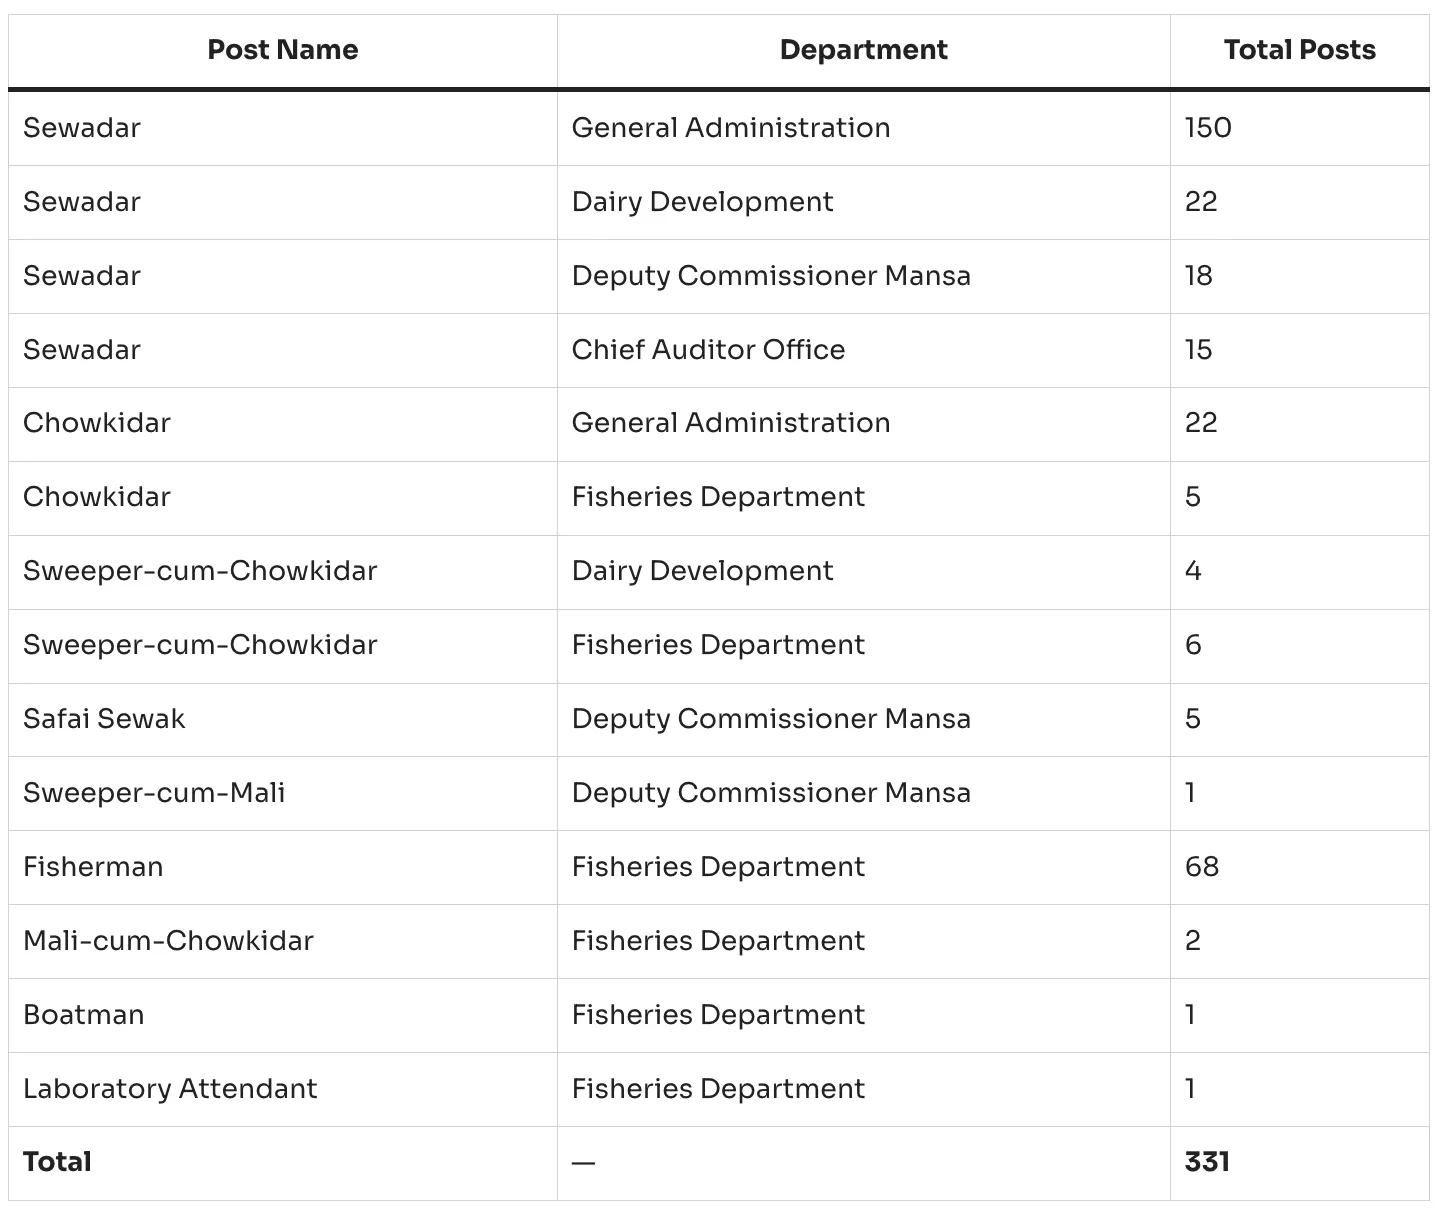Click the Sweeper-cum-Mali post cell
The image size is (1440, 1214).
pyautogui.click(x=154, y=793)
